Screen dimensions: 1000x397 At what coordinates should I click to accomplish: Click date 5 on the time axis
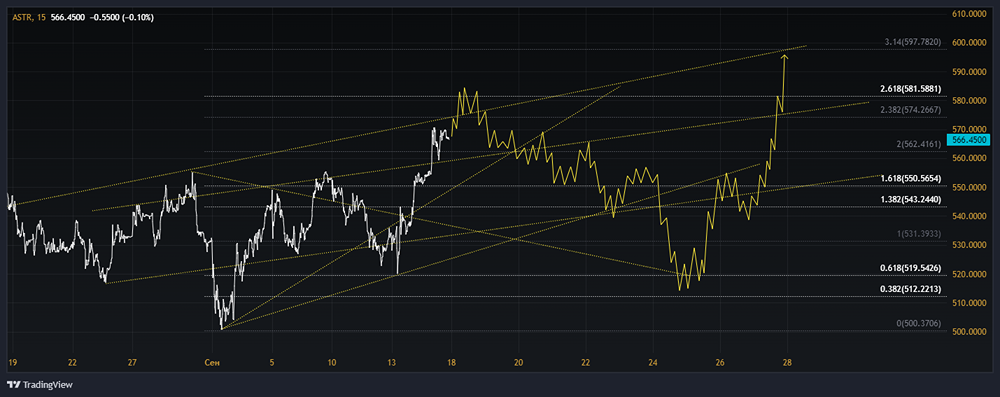tap(272, 363)
